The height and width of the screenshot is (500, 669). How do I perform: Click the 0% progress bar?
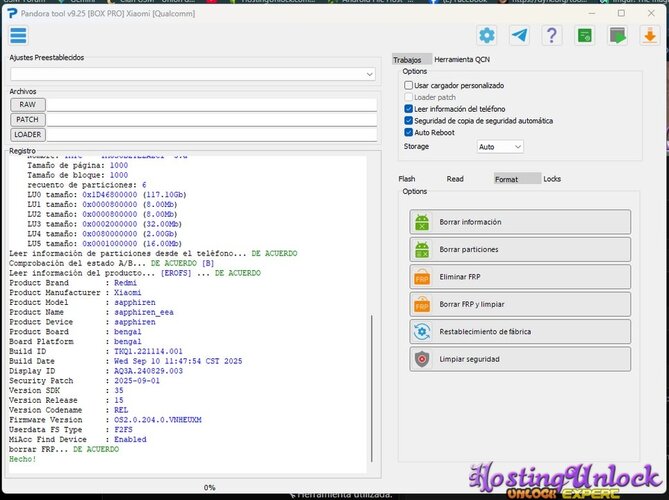tap(209, 487)
